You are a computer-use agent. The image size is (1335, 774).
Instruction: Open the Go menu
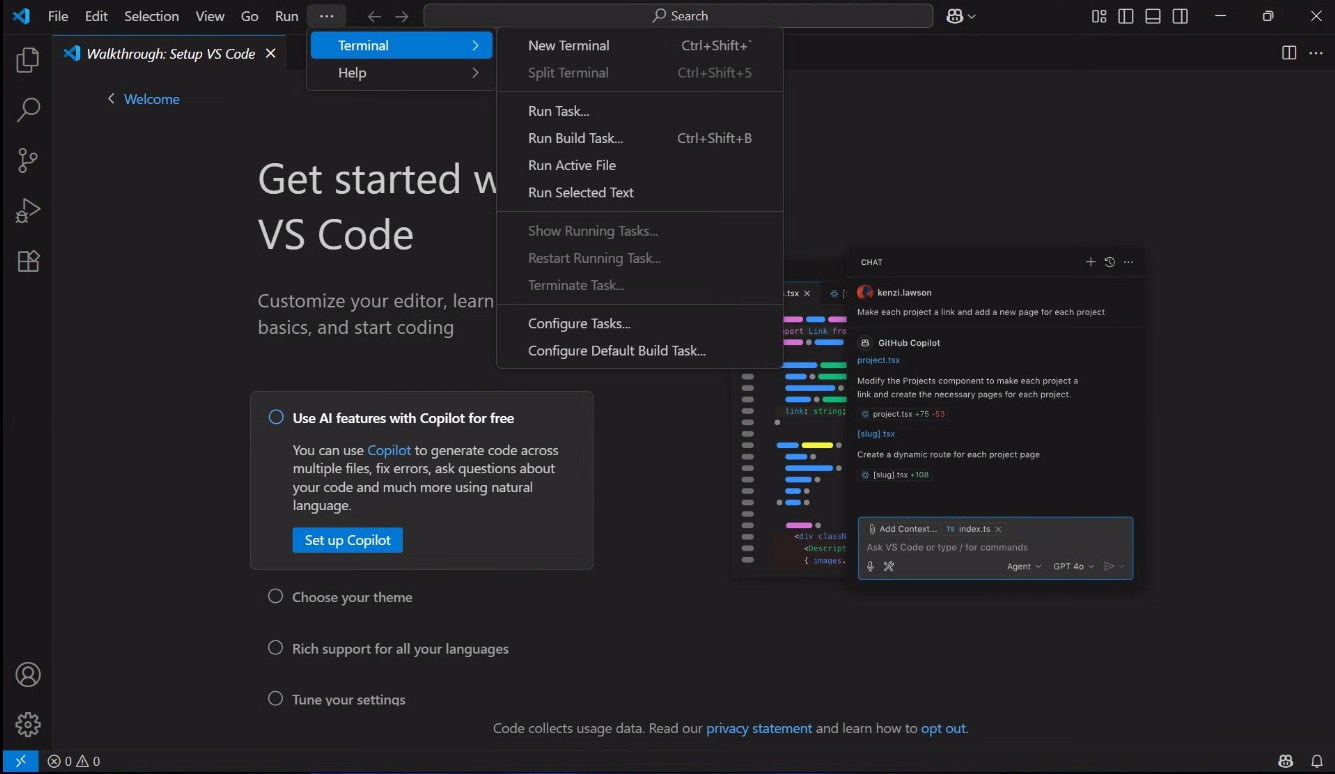tap(250, 16)
